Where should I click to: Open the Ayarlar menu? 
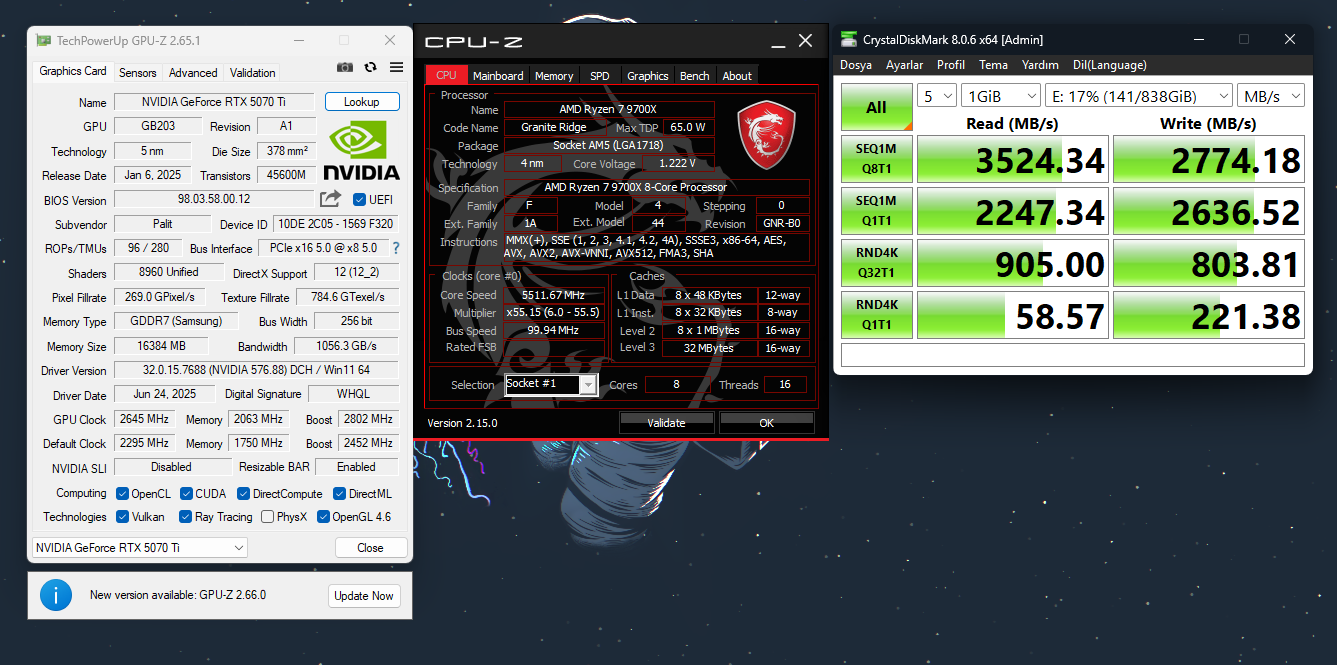904,65
